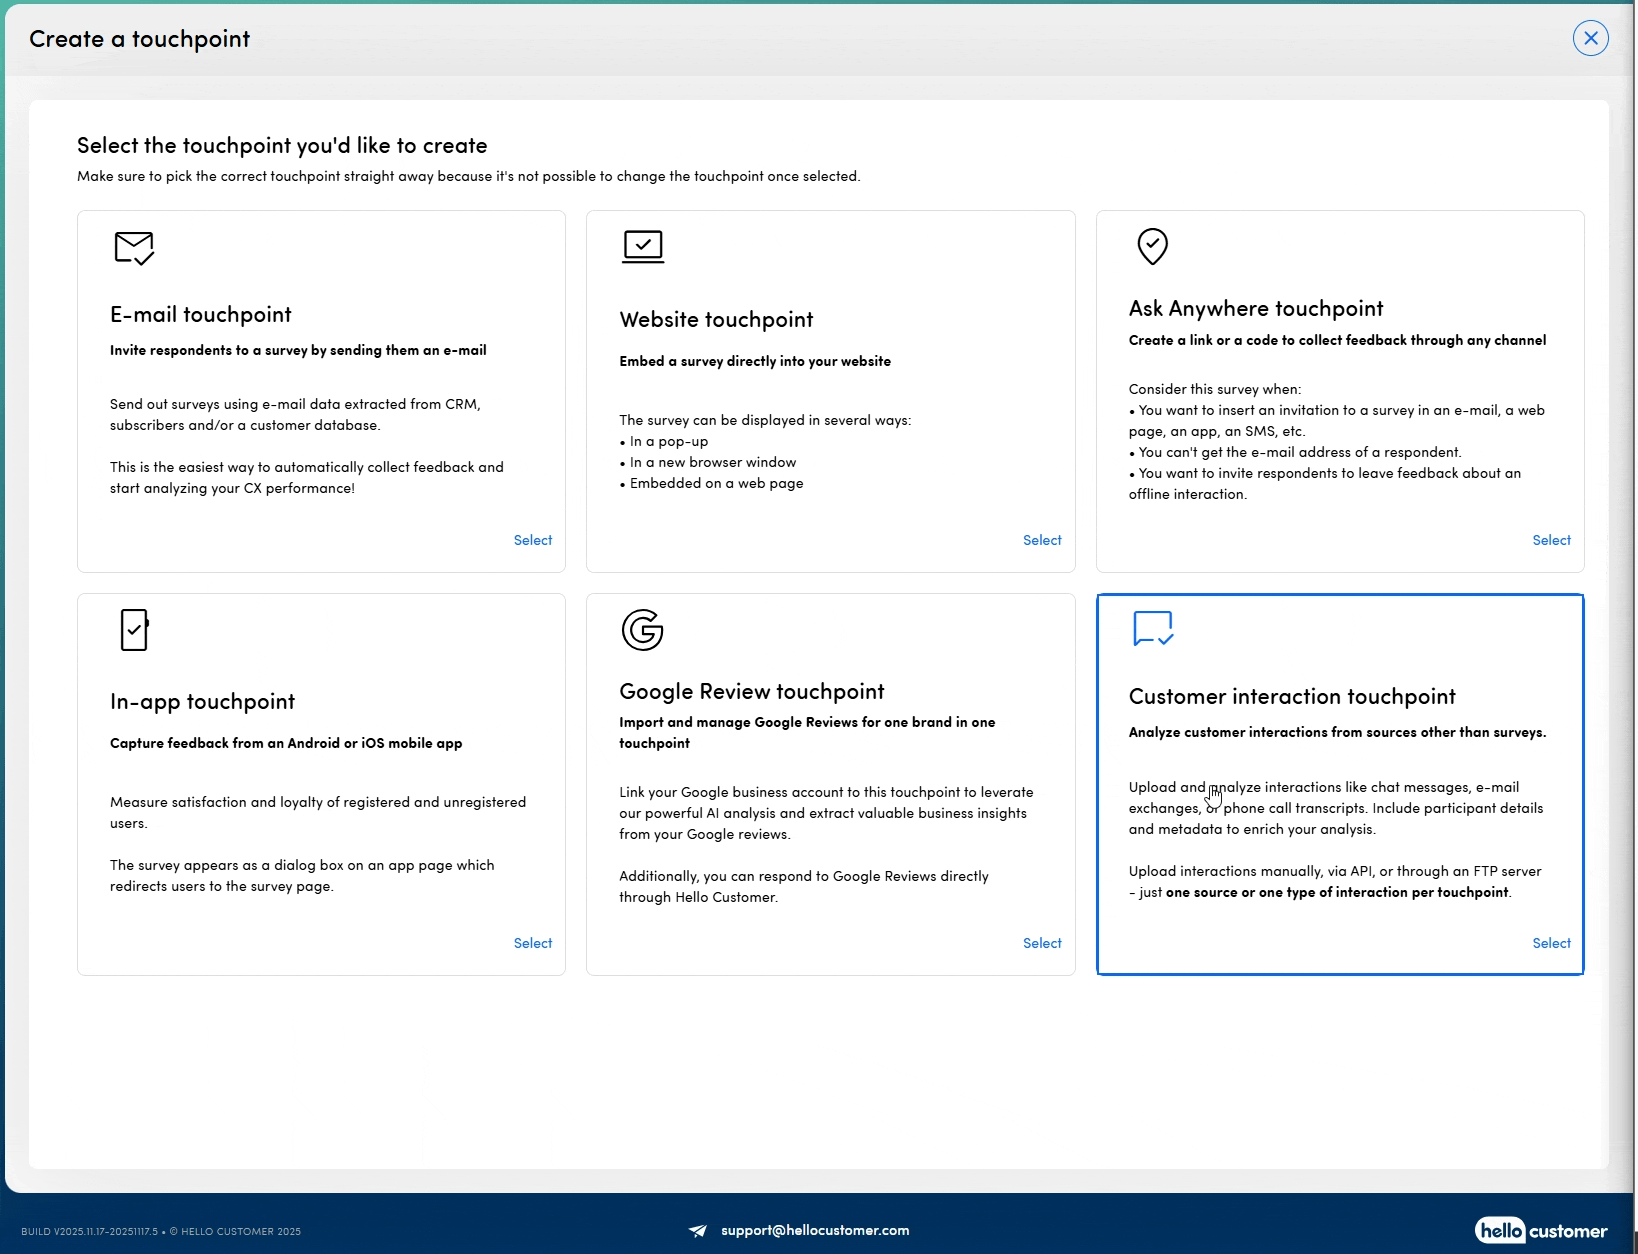Click the Google Review G logo icon
Image resolution: width=1638 pixels, height=1254 pixels.
pos(642,630)
